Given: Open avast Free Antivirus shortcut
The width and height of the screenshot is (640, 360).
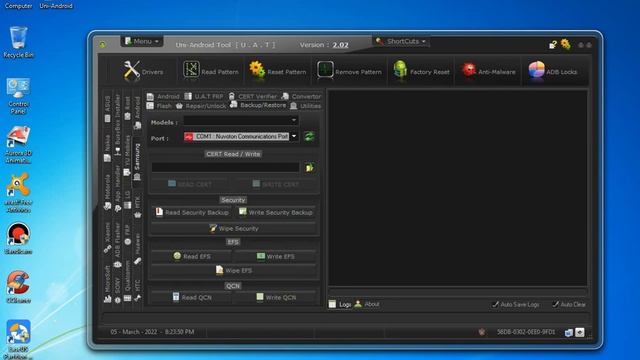Looking at the screenshot, I should pyautogui.click(x=18, y=193).
